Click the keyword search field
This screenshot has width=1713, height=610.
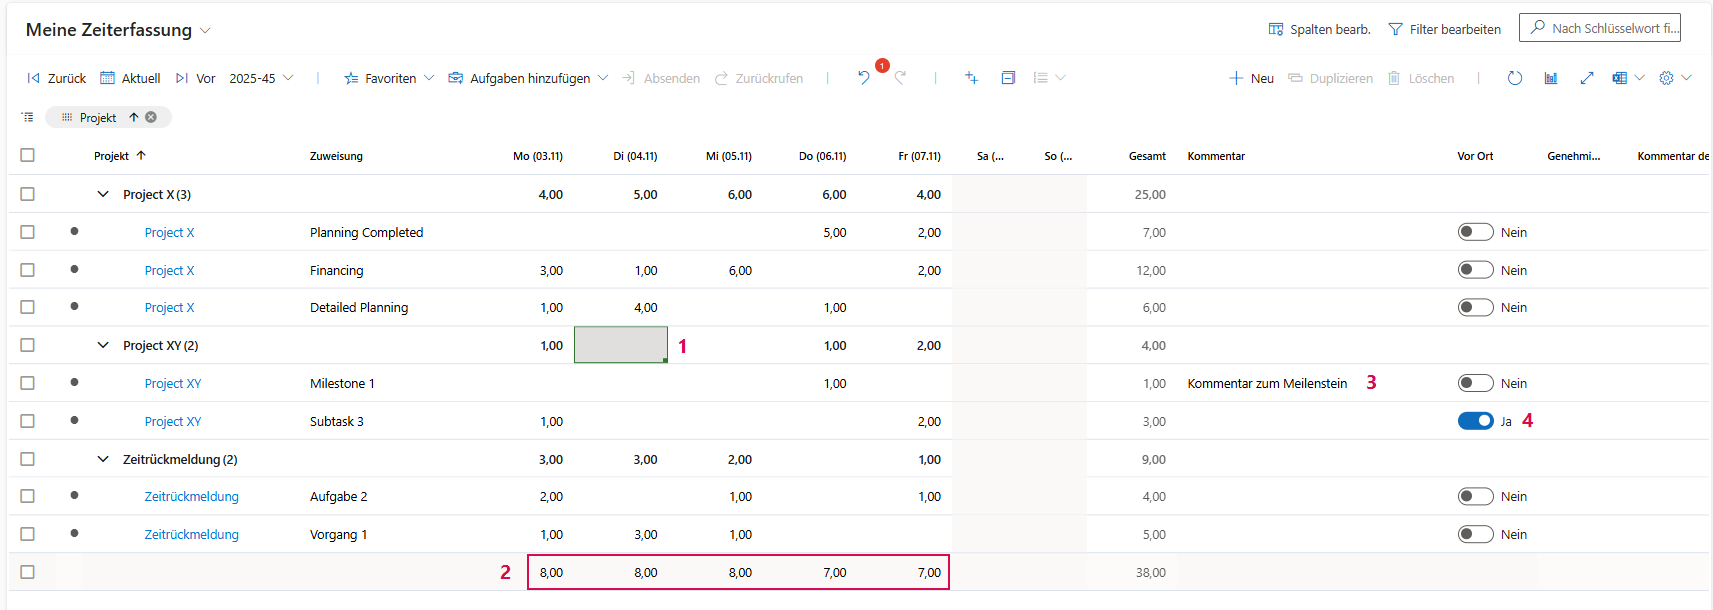pyautogui.click(x=1608, y=28)
